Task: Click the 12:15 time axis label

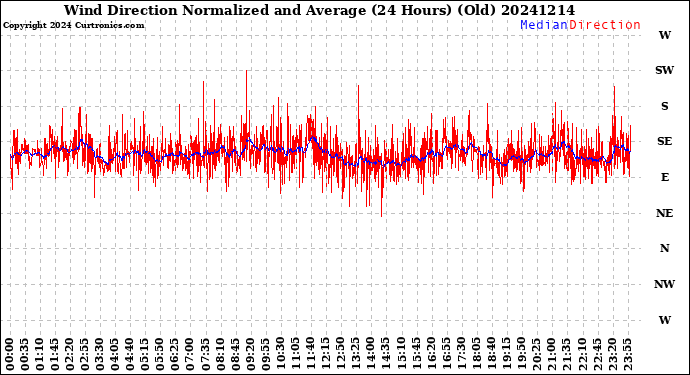Action: tap(325, 354)
